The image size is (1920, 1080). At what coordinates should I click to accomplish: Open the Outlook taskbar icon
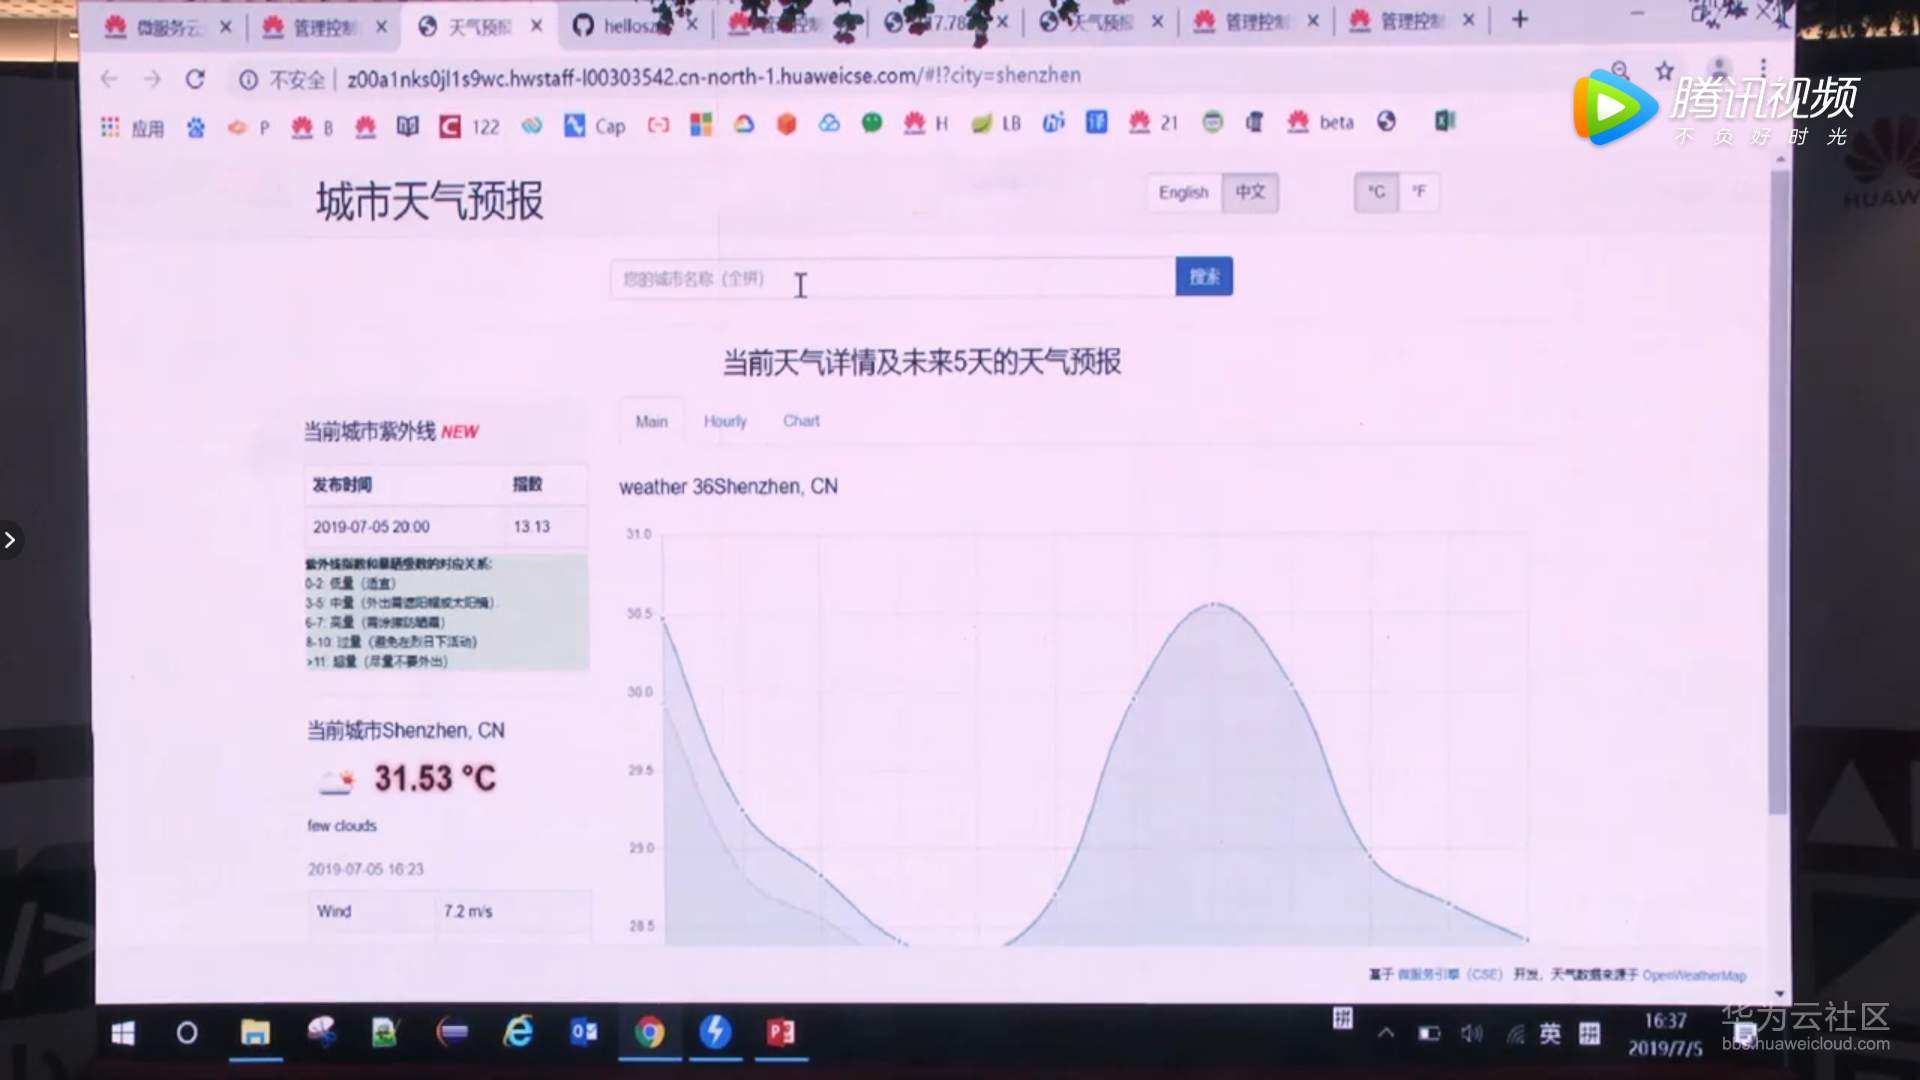[x=584, y=1032]
